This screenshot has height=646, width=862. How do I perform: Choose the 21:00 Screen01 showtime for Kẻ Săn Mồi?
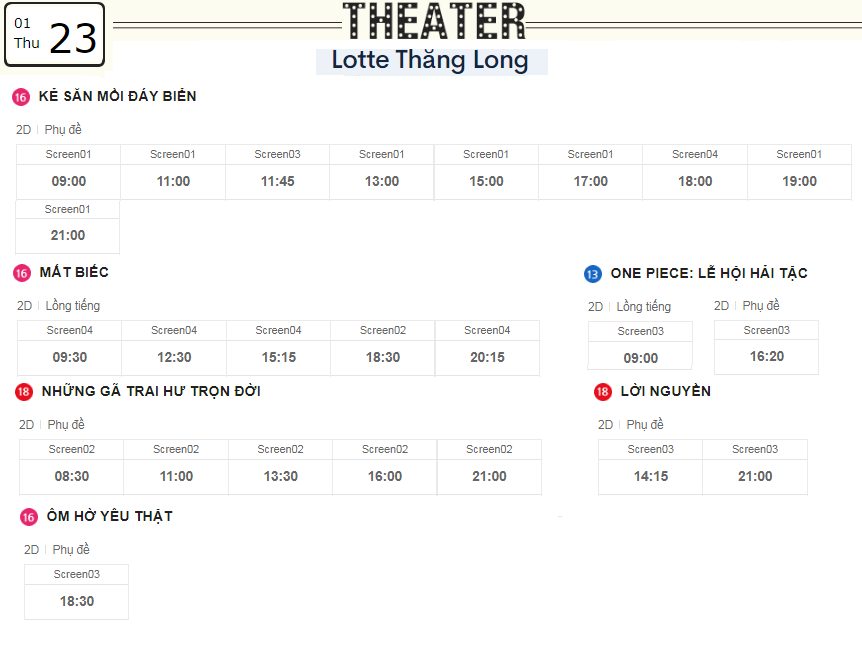click(68, 227)
